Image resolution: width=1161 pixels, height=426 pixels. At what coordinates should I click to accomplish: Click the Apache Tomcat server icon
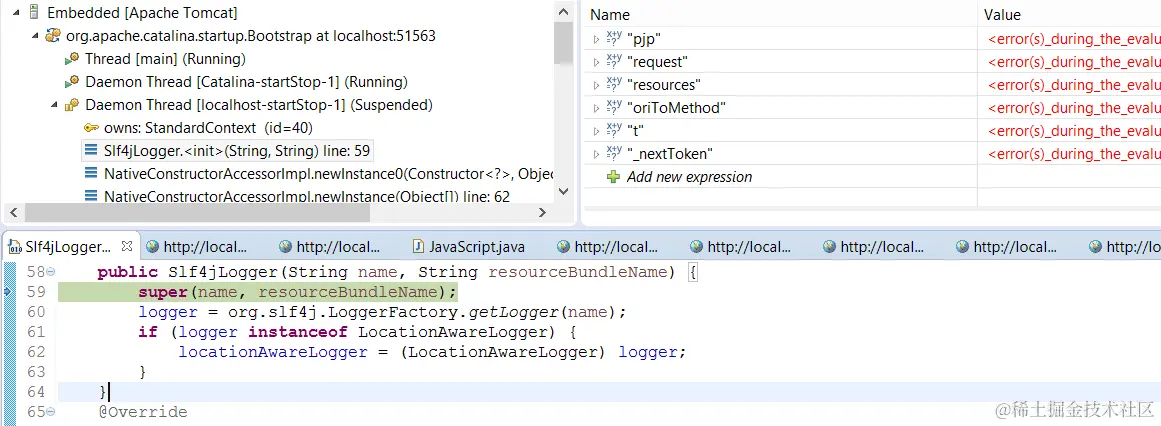[x=33, y=12]
